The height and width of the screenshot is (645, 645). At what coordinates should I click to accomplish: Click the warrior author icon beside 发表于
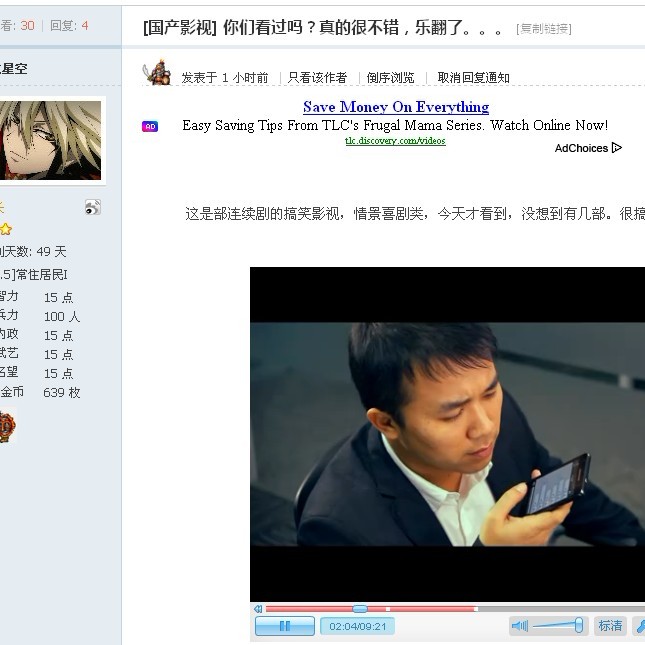click(157, 73)
